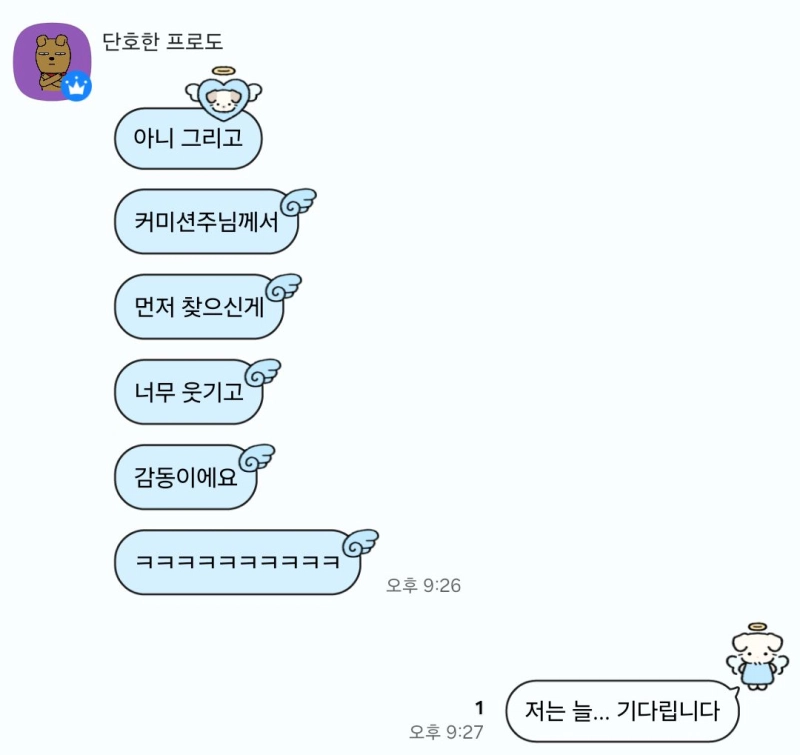Viewport: 800px width, 755px height.
Task: Tap the heart angel puppy sticker icon
Action: pyautogui.click(x=223, y=92)
